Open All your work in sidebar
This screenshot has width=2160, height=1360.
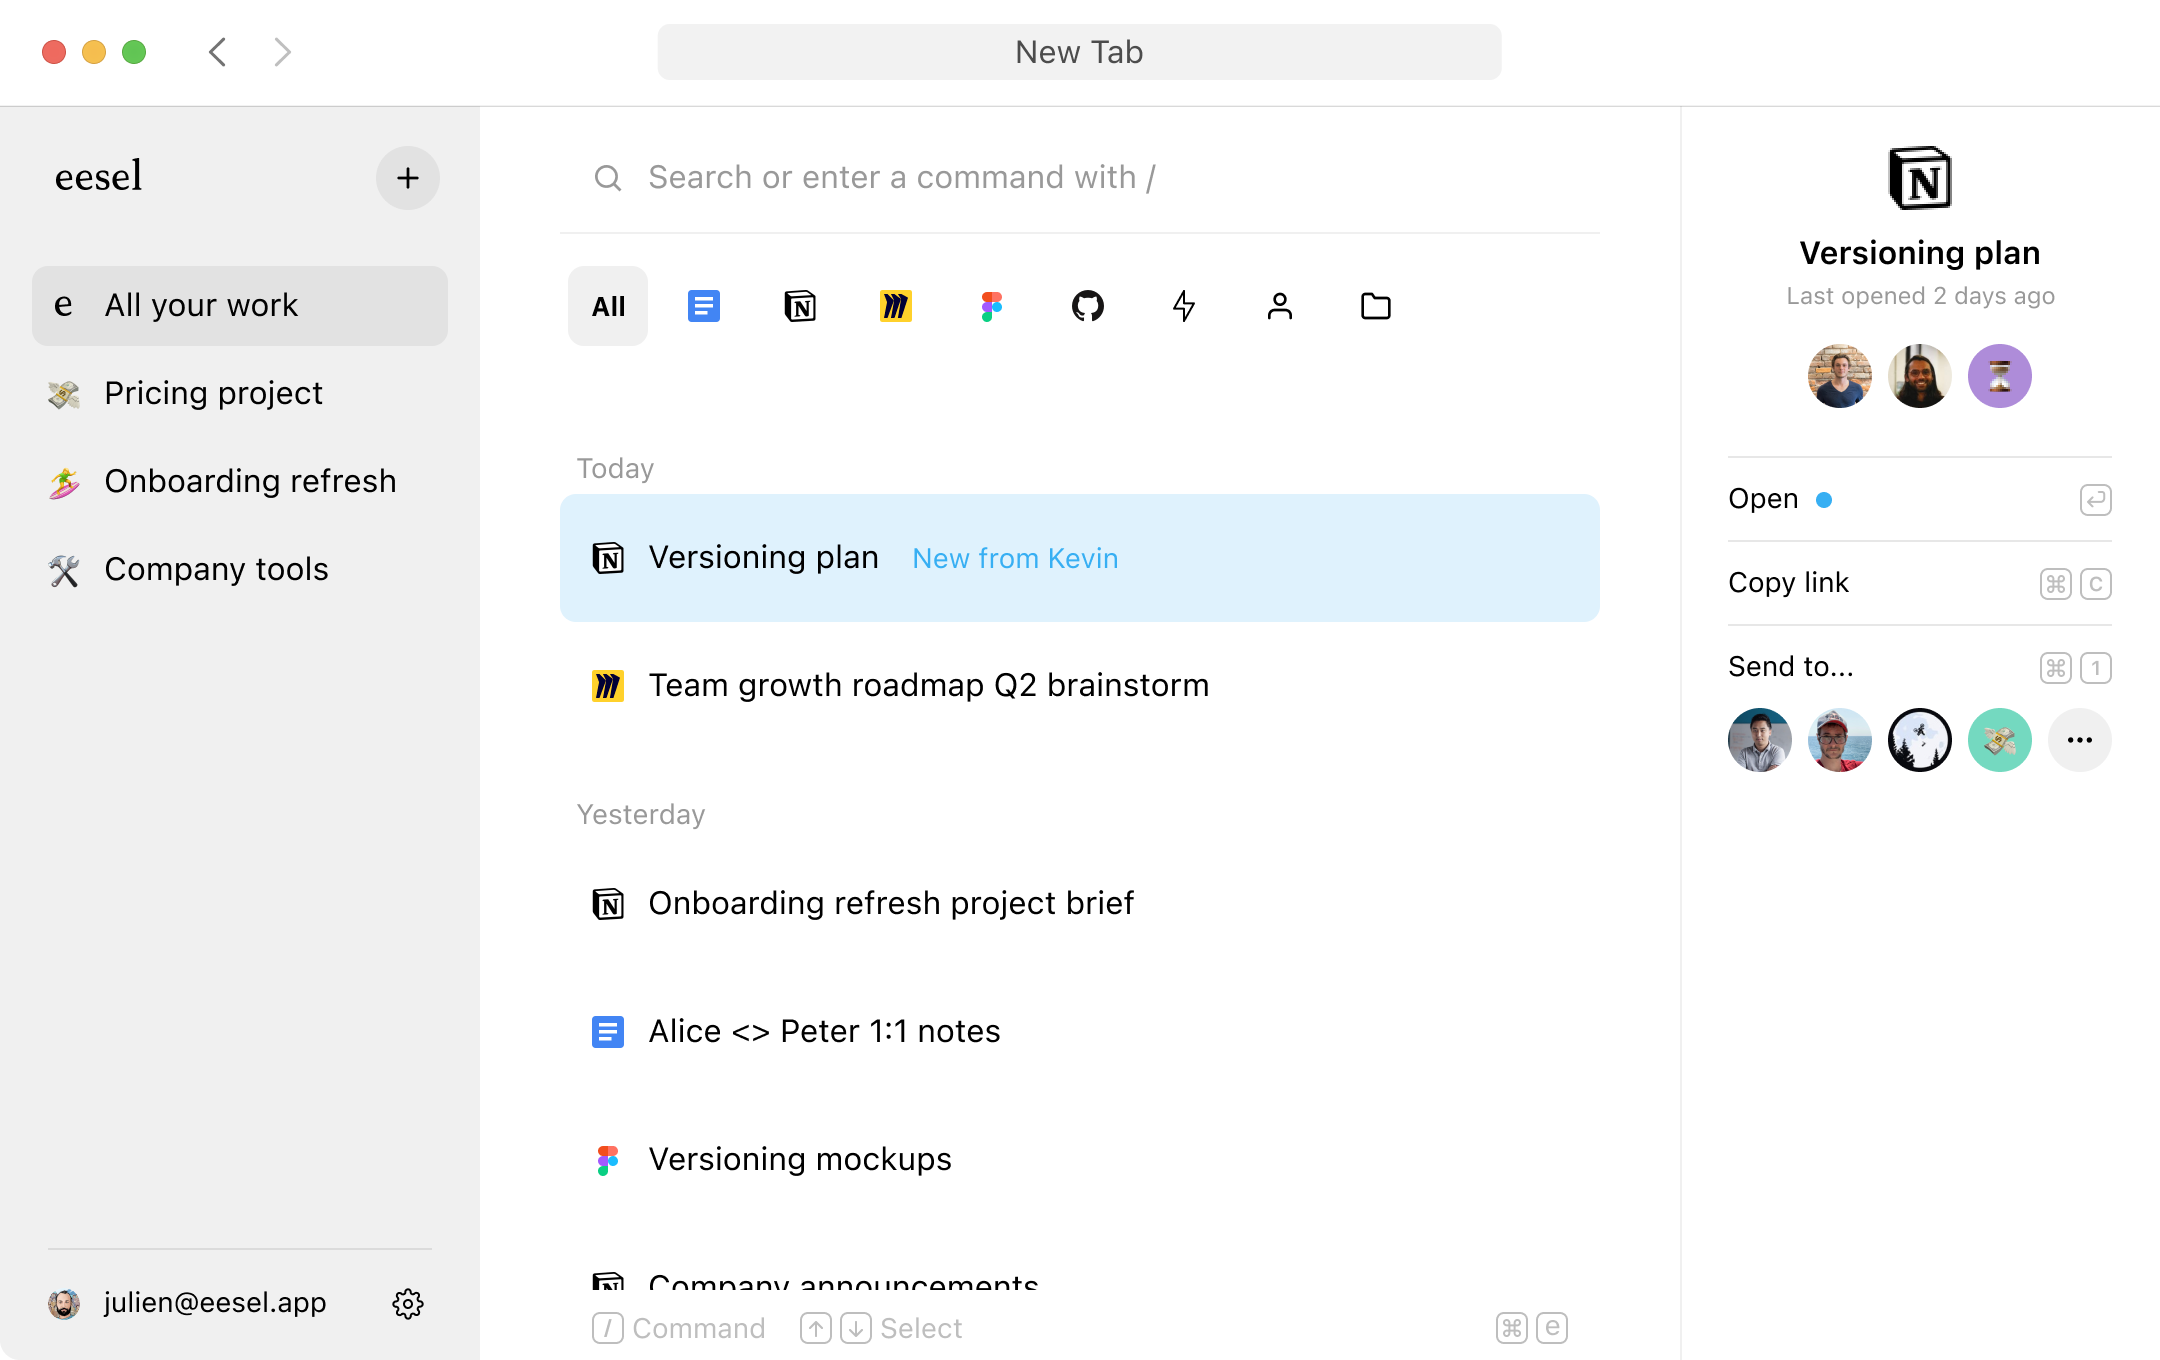[x=240, y=305]
